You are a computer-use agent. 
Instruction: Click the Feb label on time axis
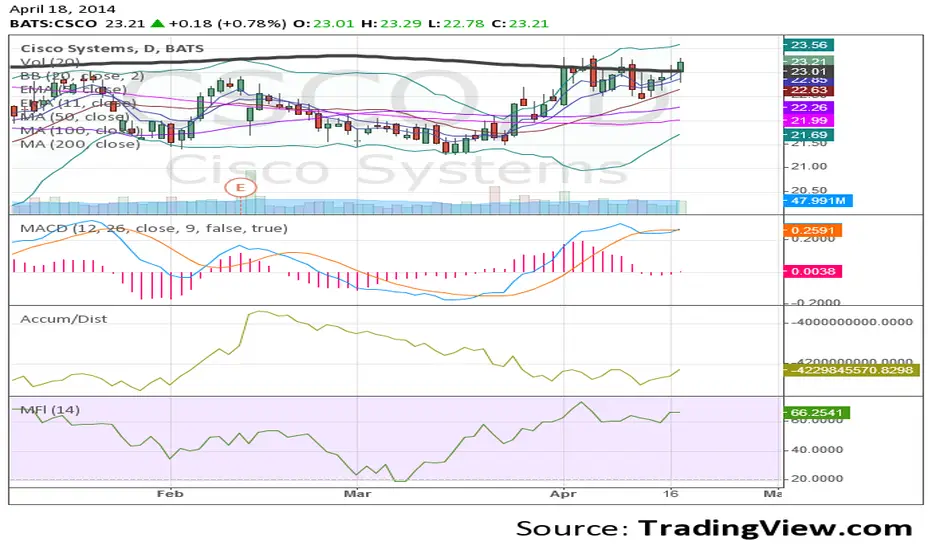click(170, 494)
